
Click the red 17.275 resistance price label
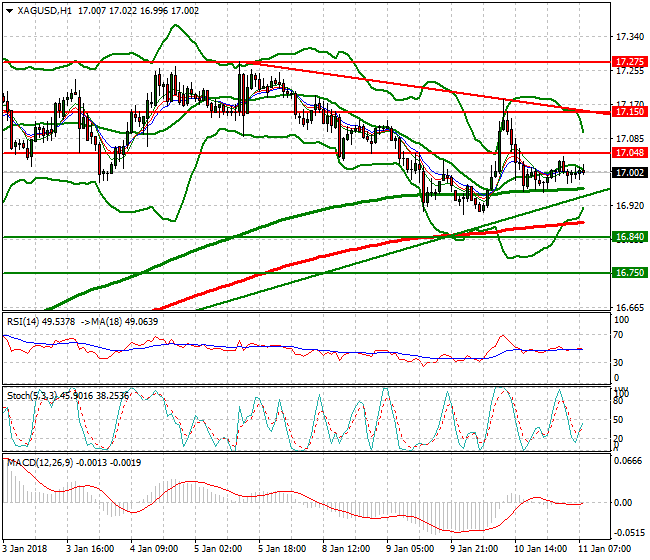tap(630, 62)
